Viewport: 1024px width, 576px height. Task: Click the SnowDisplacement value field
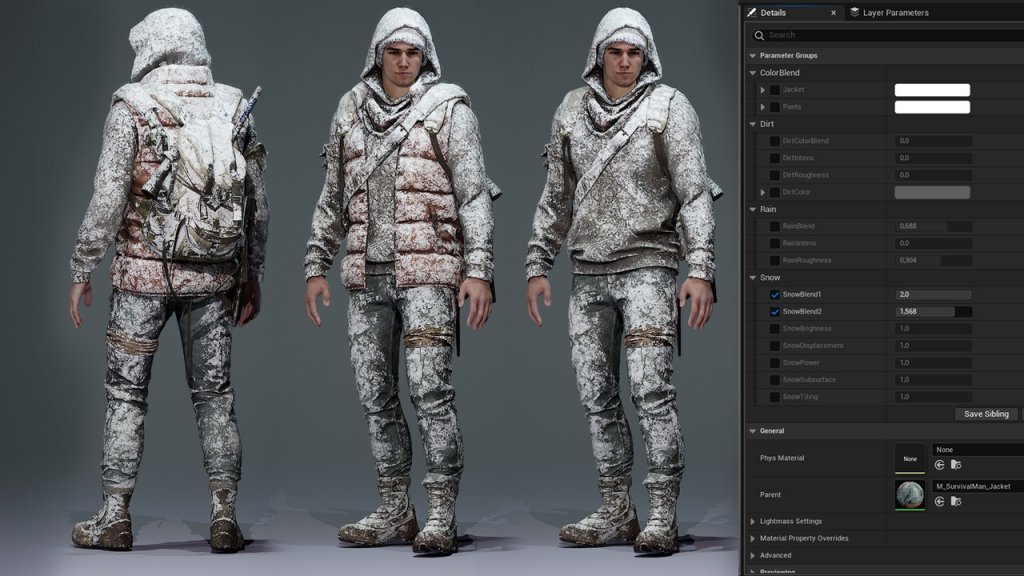pyautogui.click(x=933, y=345)
